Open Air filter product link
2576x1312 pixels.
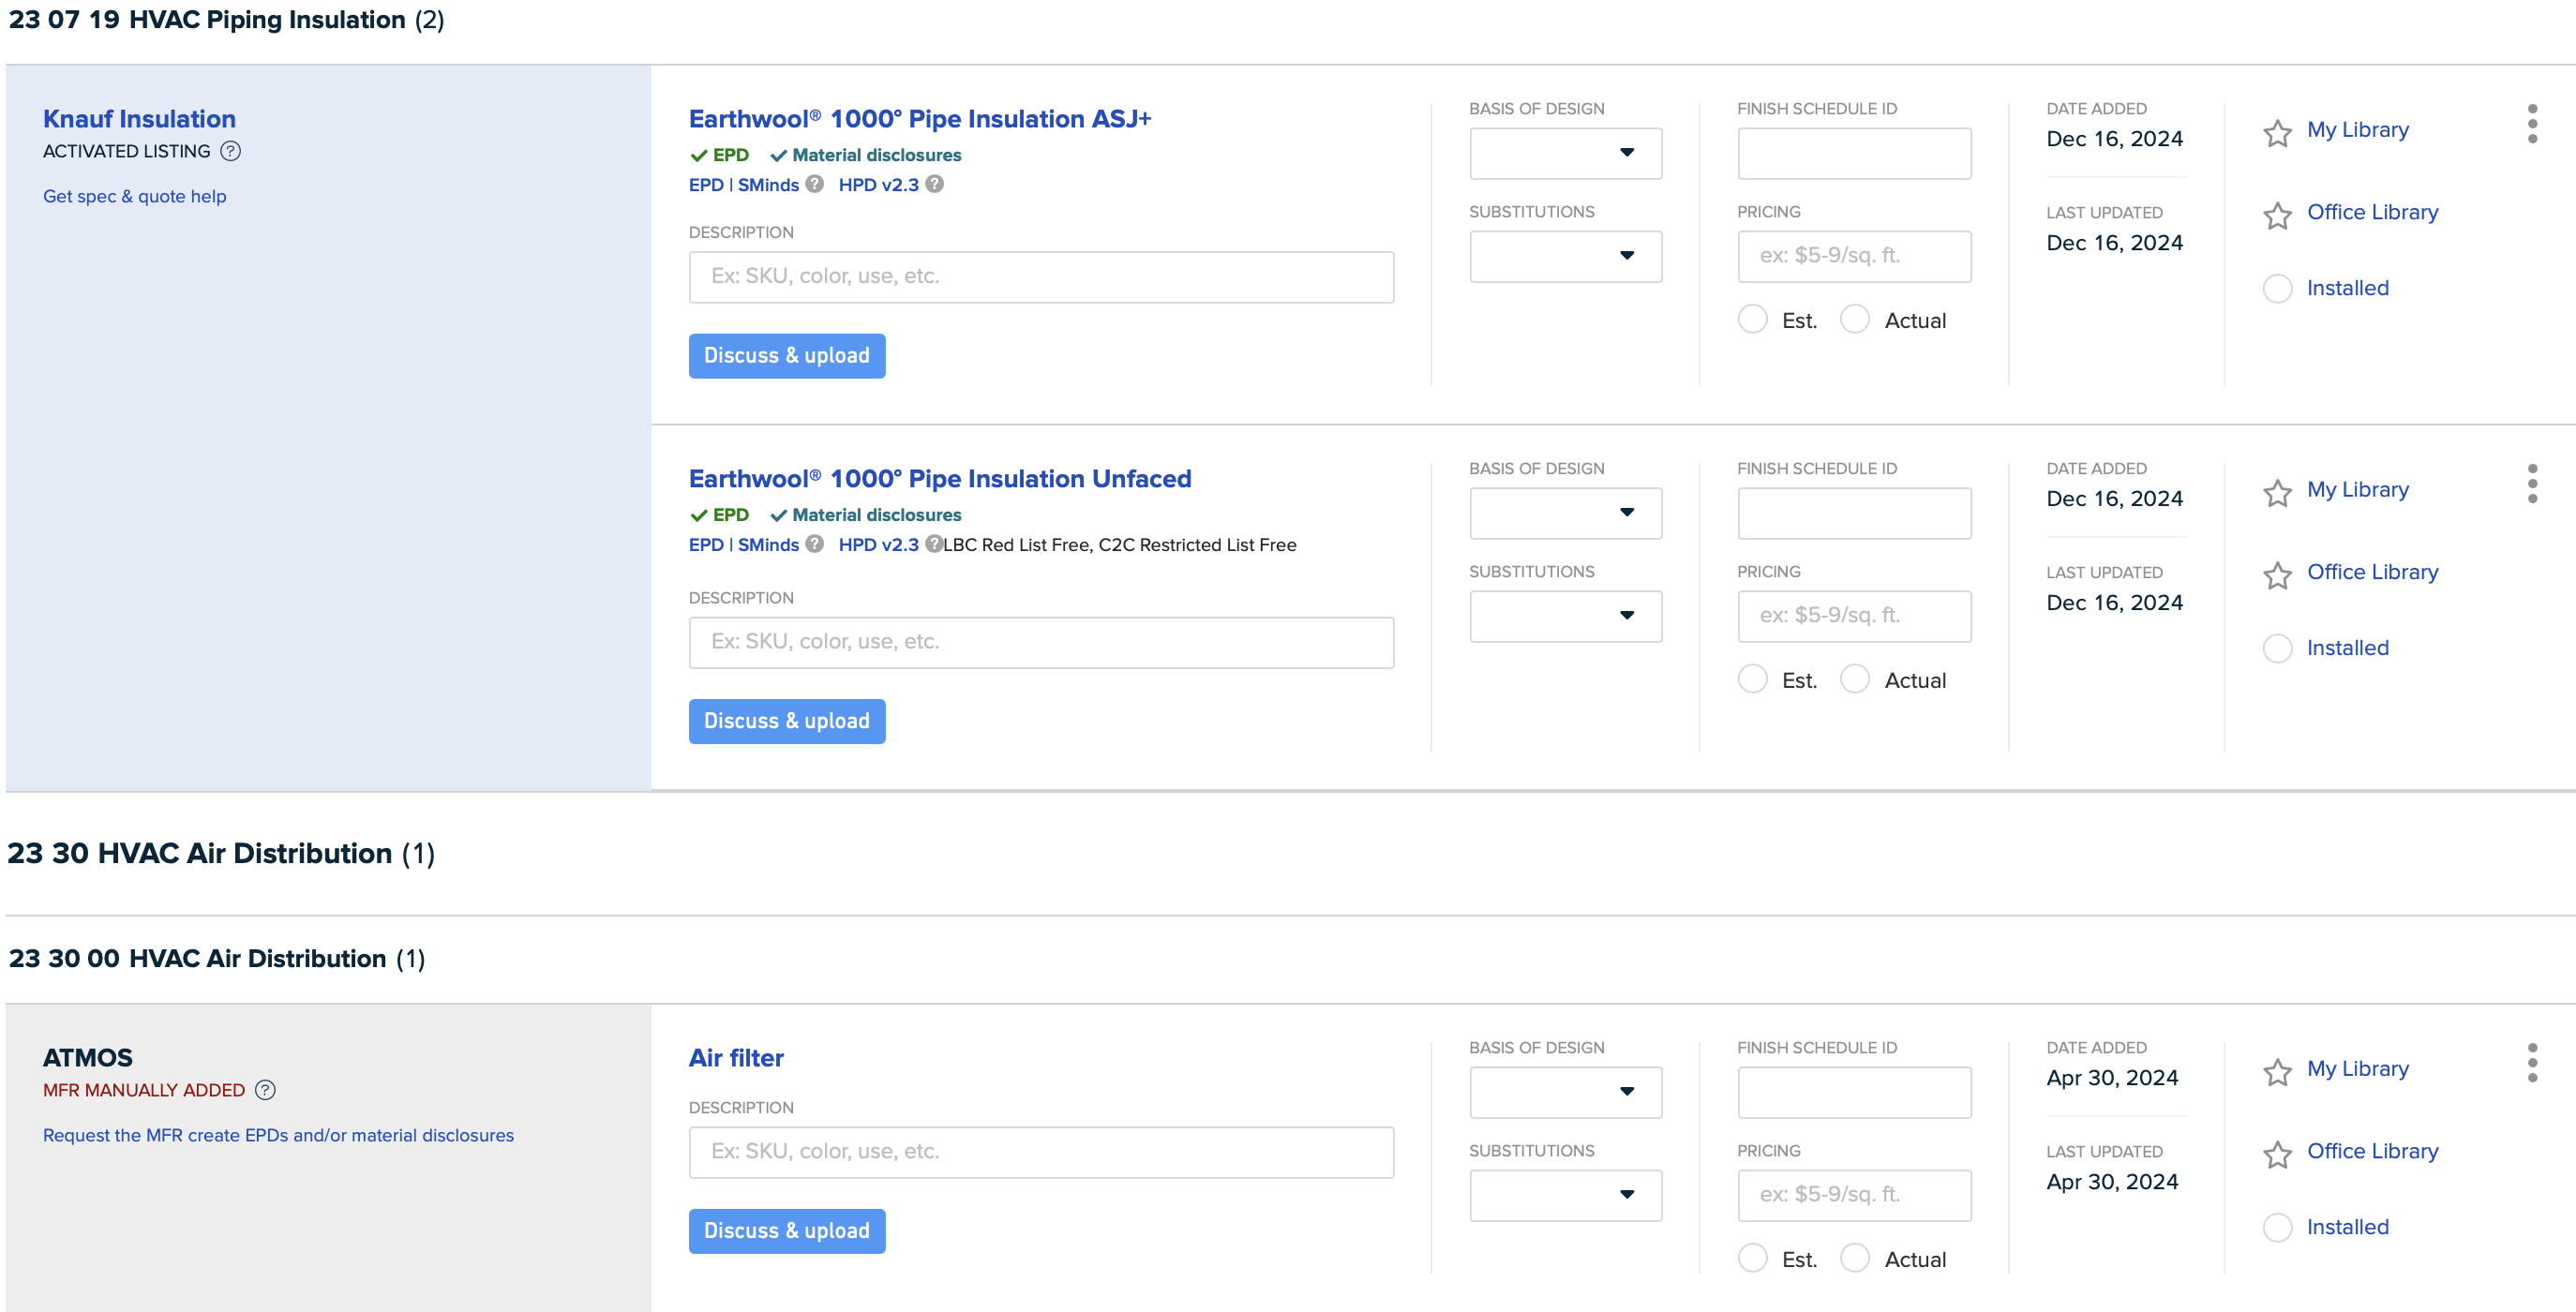coord(736,1058)
